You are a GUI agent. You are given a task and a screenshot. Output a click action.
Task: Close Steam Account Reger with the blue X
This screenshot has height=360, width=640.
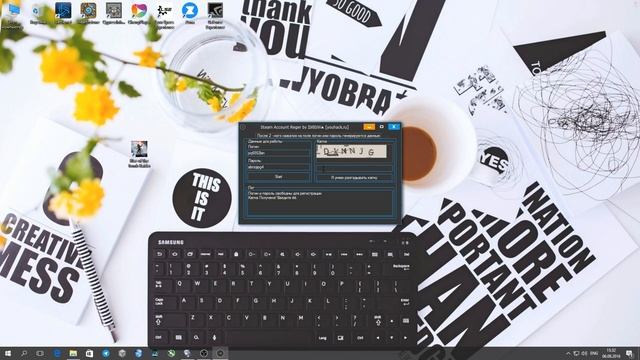click(x=394, y=127)
